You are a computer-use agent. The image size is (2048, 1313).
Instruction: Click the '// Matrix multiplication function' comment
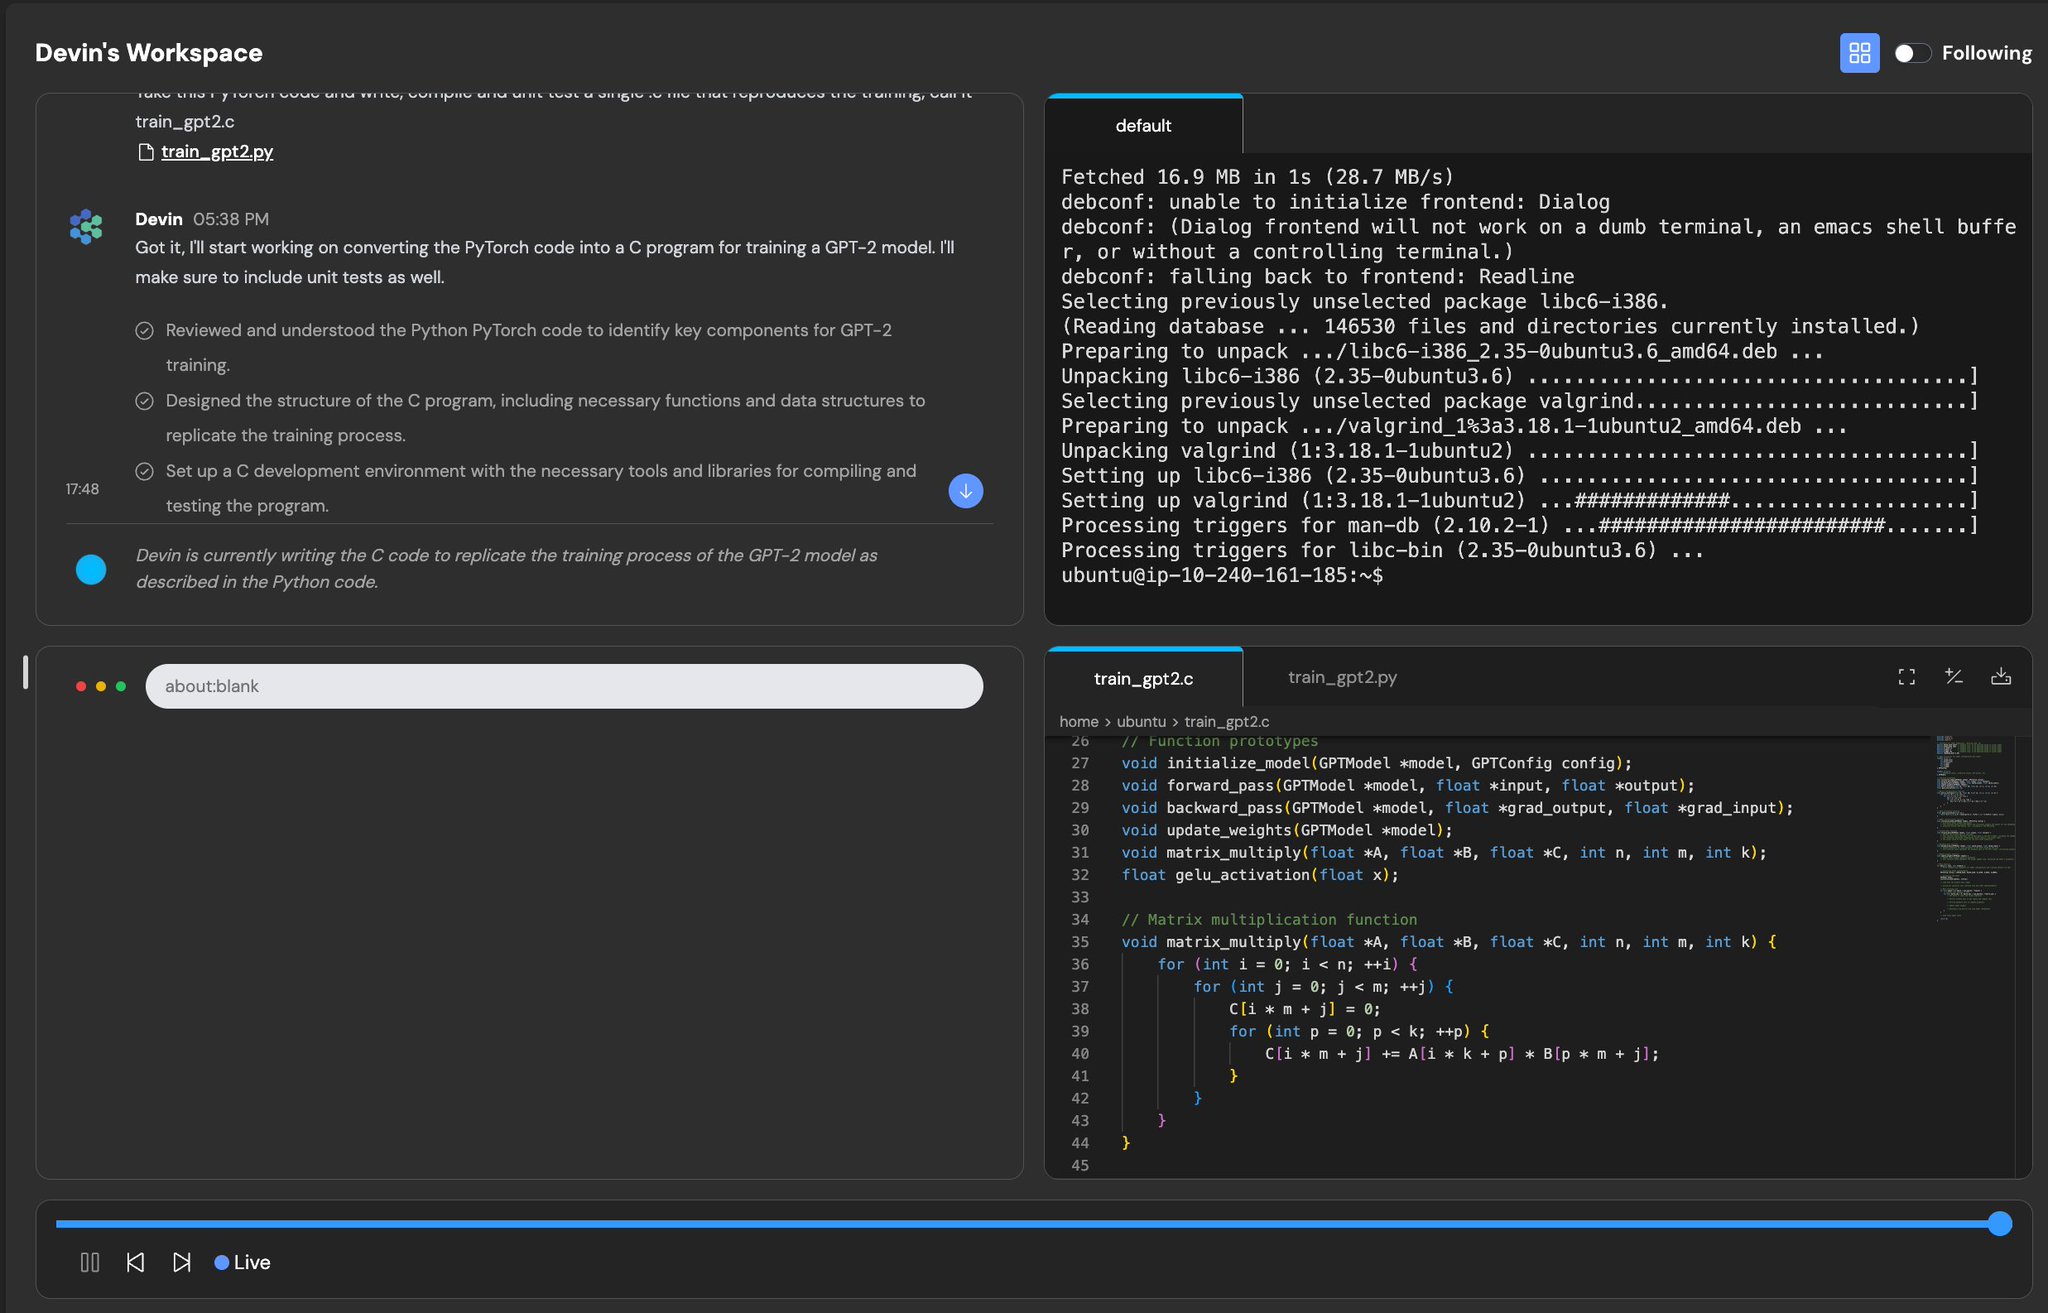pyautogui.click(x=1269, y=920)
